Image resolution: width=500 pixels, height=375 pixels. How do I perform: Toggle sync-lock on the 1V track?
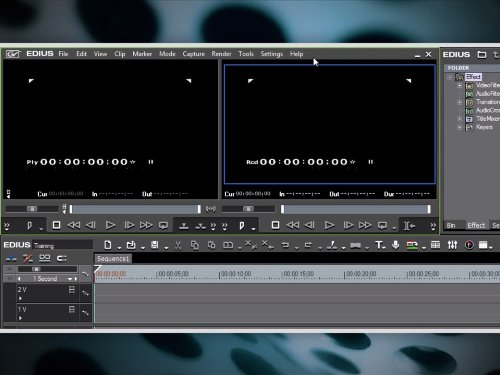85,313
